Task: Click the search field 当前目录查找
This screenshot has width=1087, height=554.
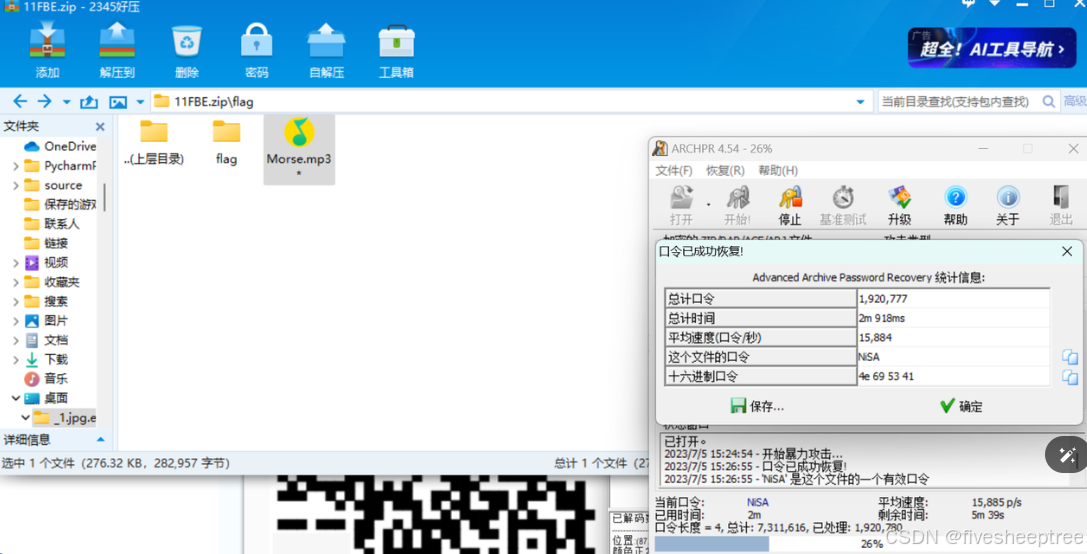Action: point(957,102)
